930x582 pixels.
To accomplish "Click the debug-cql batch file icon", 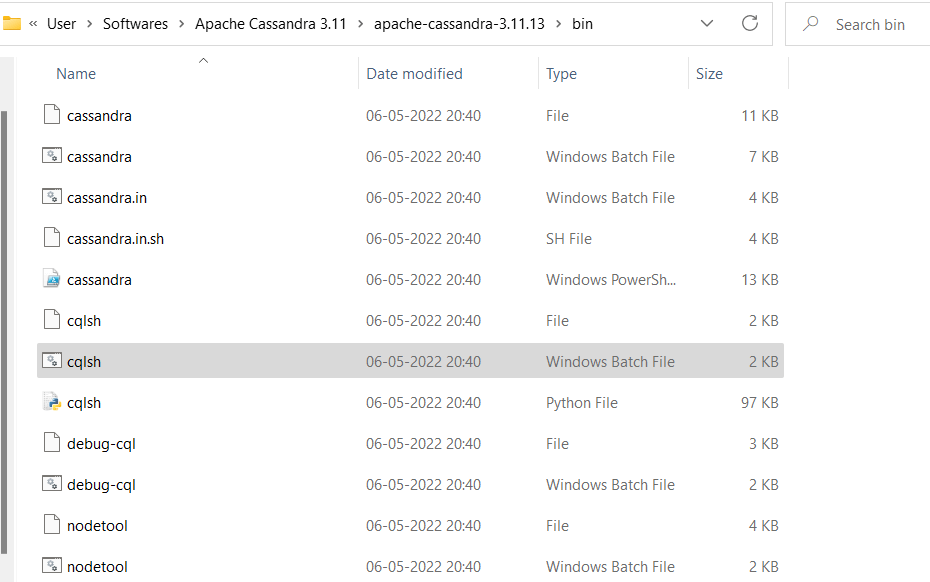I will point(52,484).
